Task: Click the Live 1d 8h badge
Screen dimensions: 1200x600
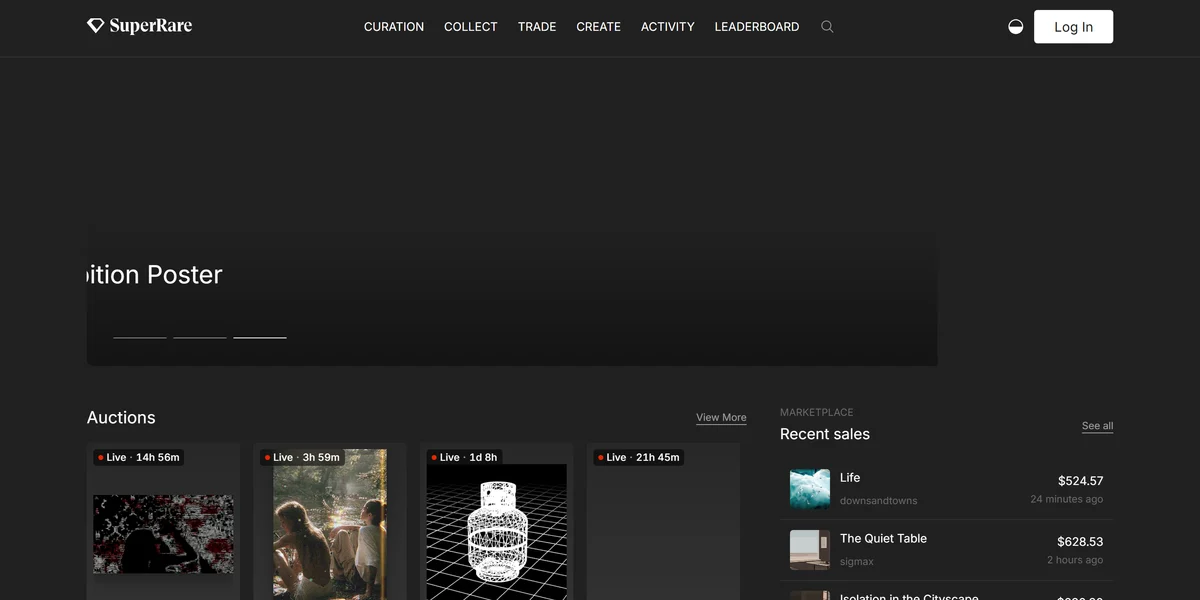Action: 465,457
